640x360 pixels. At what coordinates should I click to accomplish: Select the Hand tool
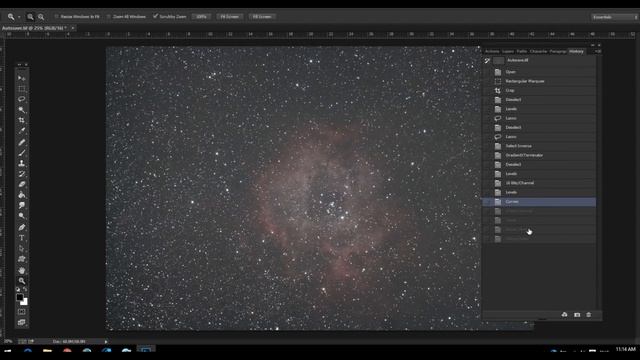pos(22,270)
